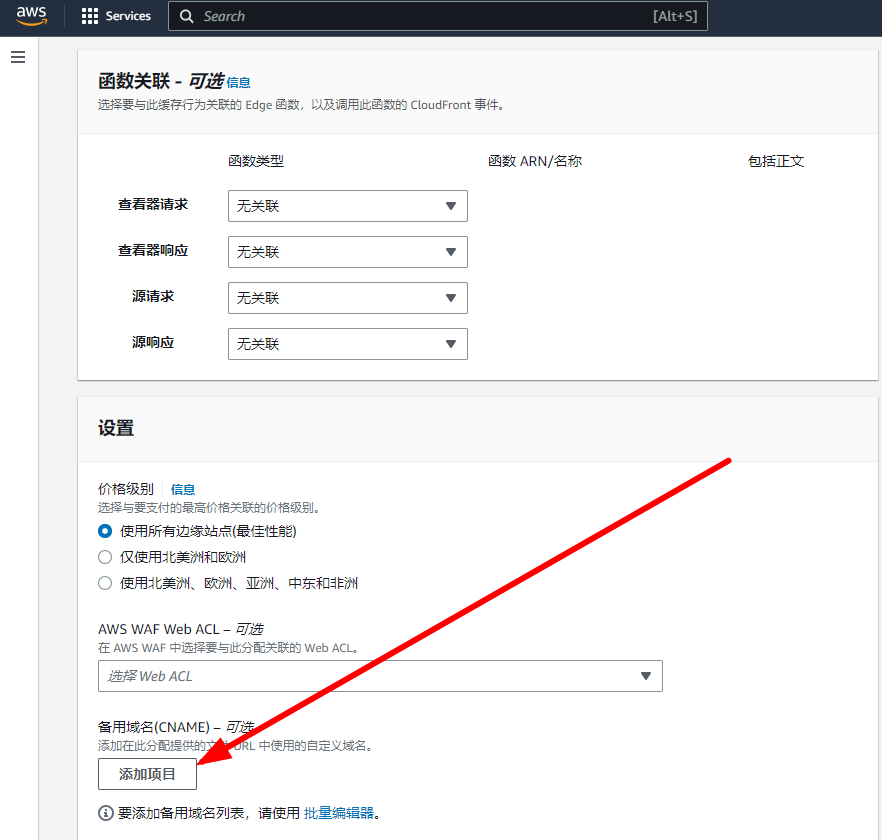This screenshot has height=840, width=882.
Task: Click 信息 next to 函数关联 - 可选
Action: pyautogui.click(x=238, y=82)
